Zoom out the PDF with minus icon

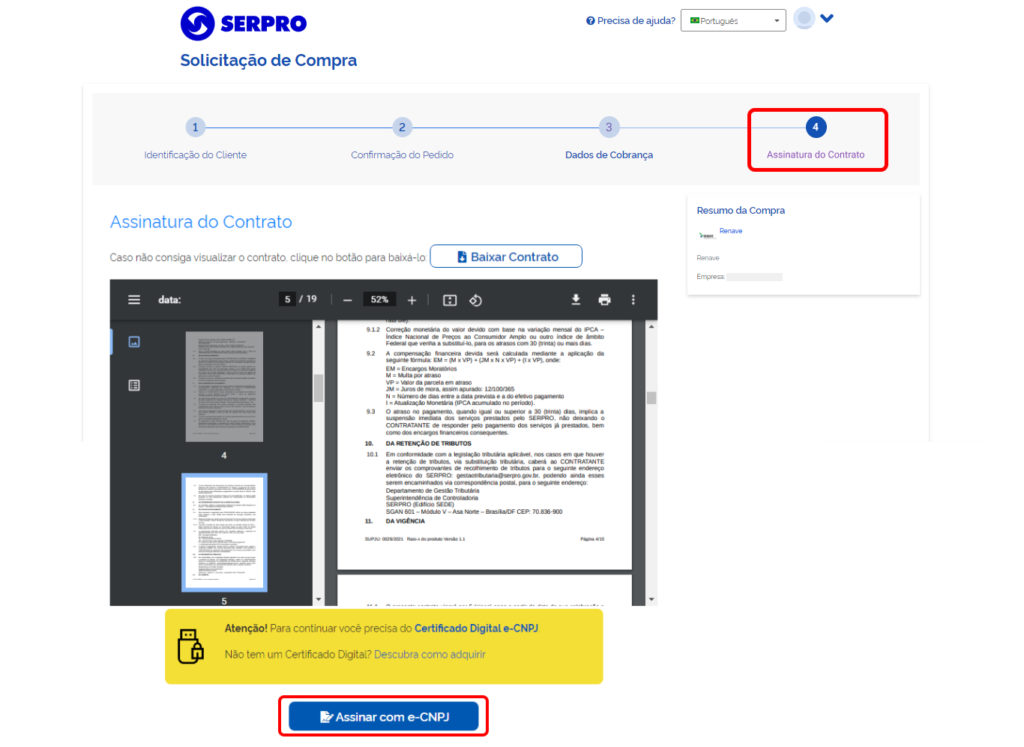[347, 300]
